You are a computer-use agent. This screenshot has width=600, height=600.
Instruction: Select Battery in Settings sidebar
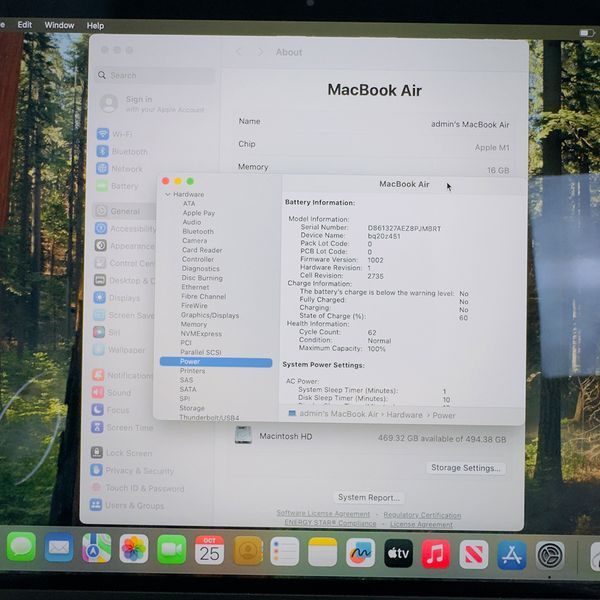pyautogui.click(x=117, y=186)
